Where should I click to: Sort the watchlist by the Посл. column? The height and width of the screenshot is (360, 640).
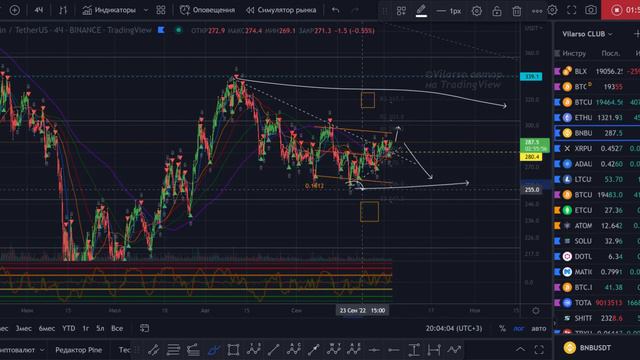click(x=611, y=53)
